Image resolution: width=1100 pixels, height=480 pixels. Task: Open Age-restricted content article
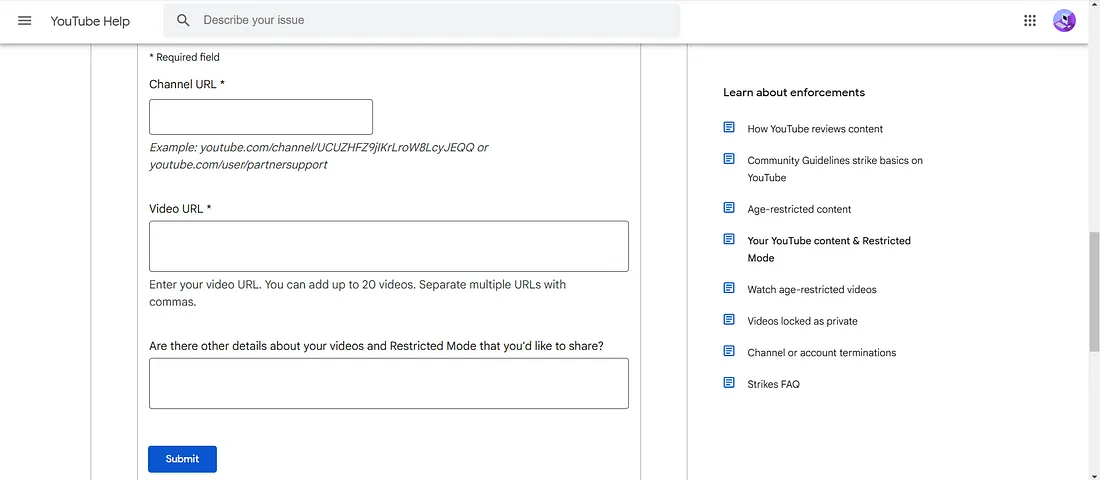tap(799, 209)
